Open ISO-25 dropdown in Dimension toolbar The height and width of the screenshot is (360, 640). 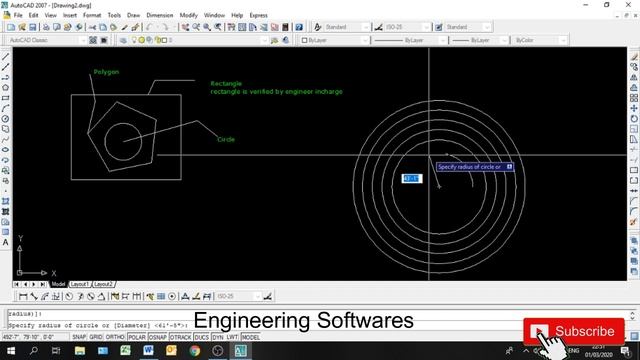click(x=258, y=296)
